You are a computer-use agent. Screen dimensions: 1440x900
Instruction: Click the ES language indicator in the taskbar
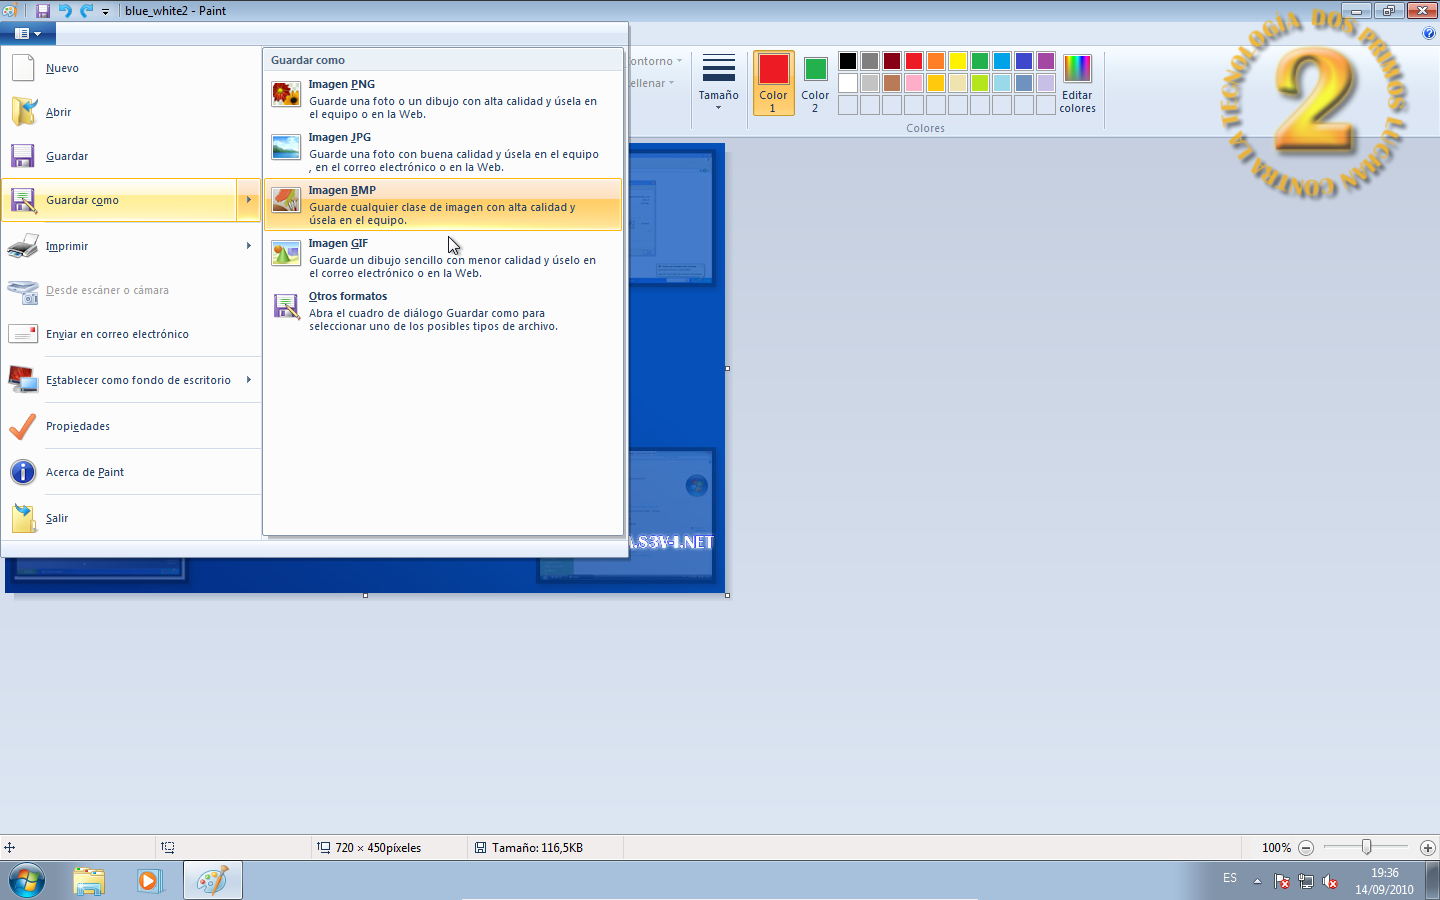[1229, 878]
